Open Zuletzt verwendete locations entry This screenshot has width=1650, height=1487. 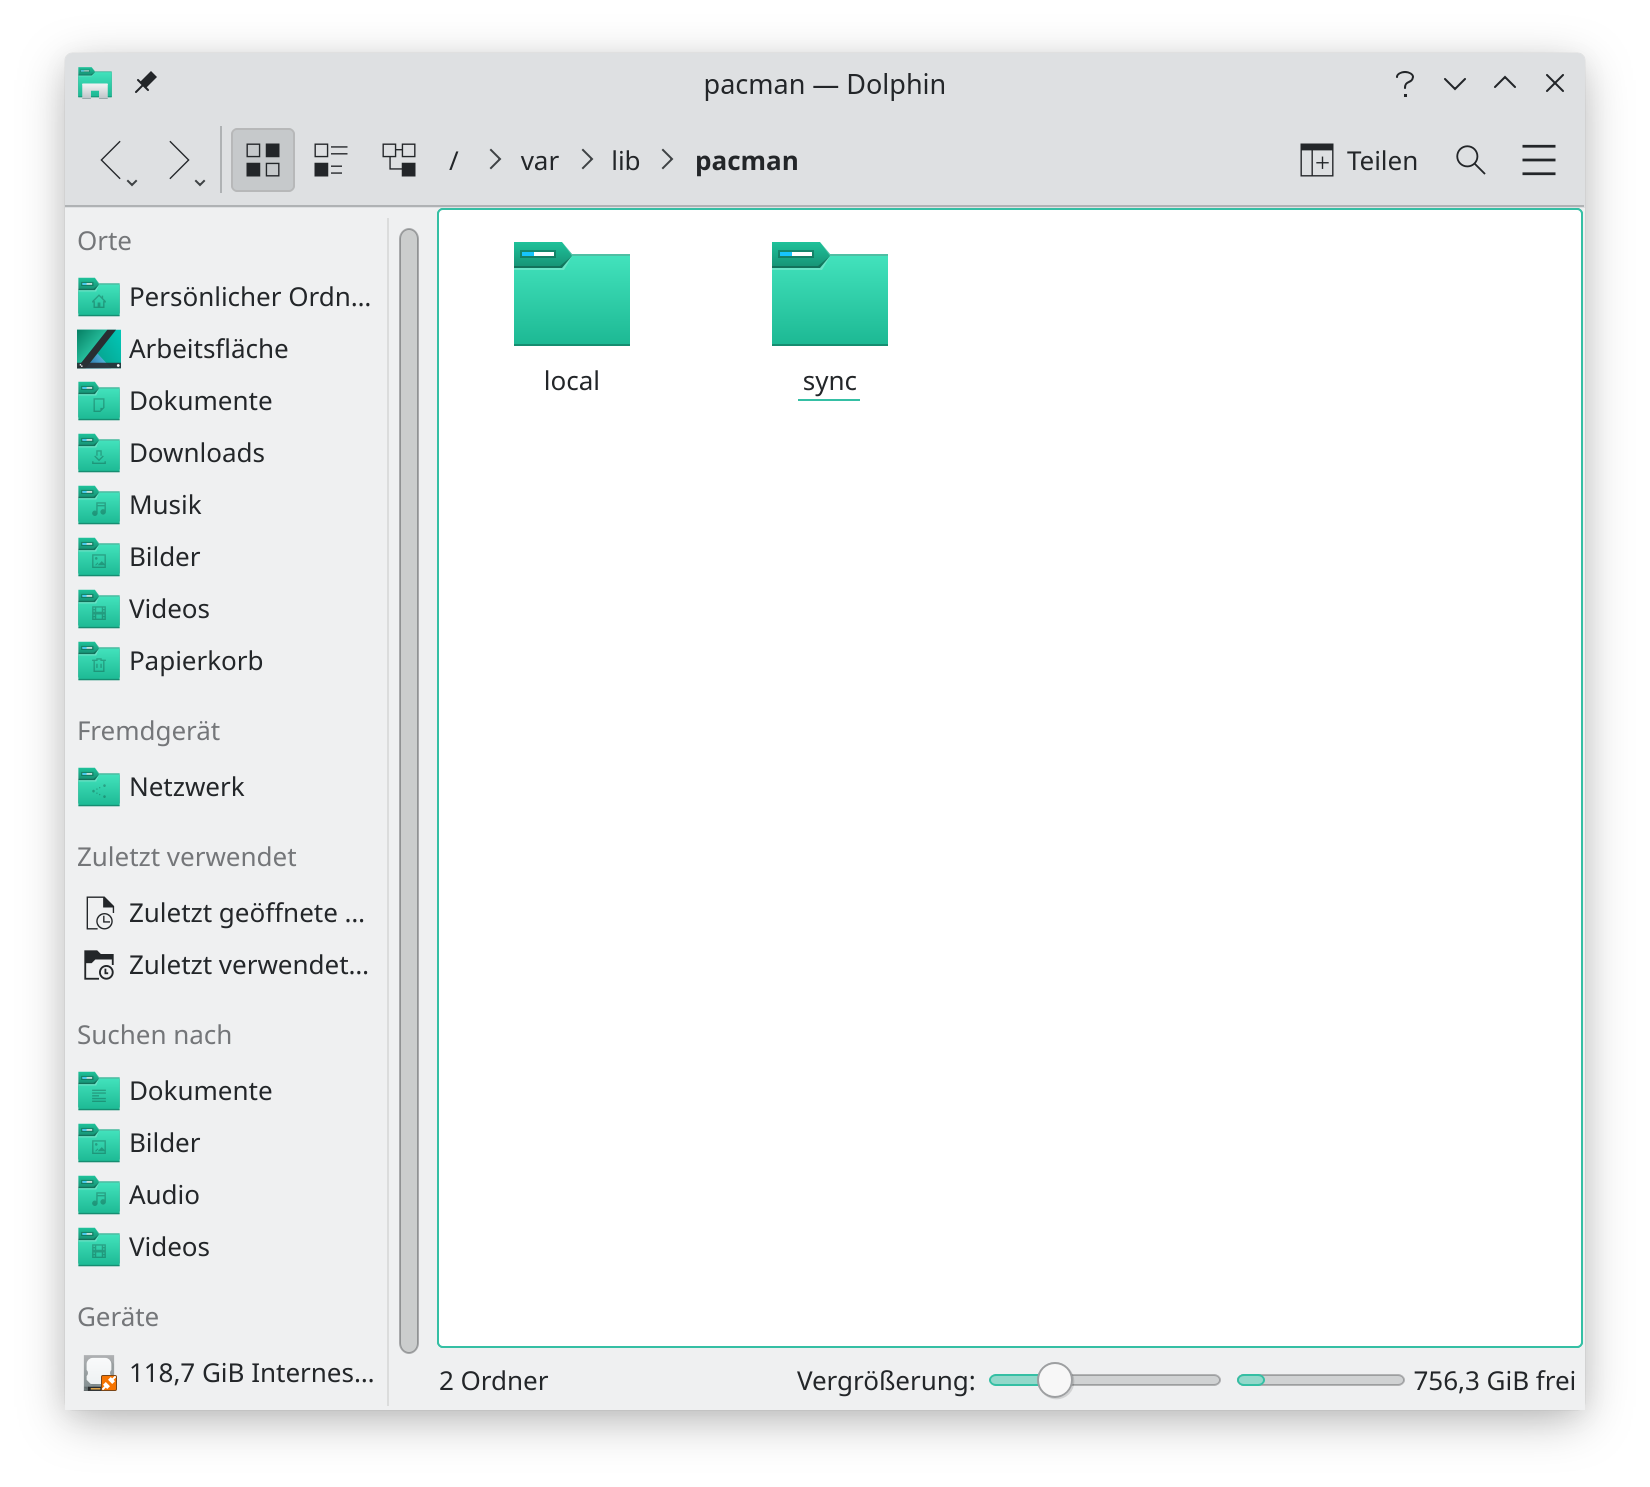(x=226, y=965)
